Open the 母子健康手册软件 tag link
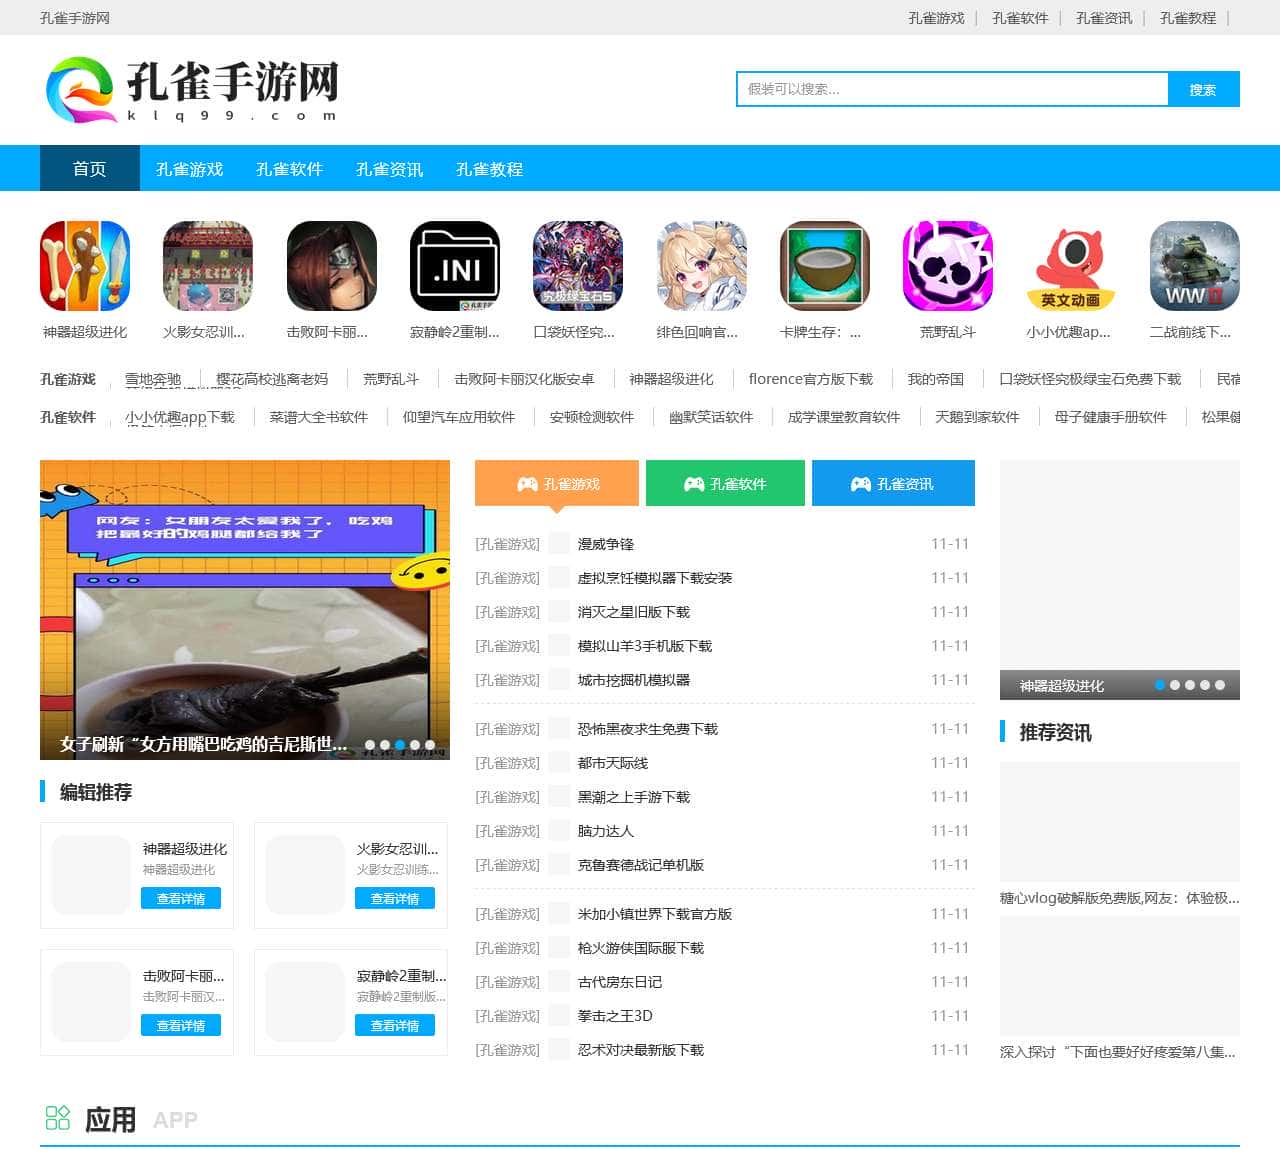The width and height of the screenshot is (1280, 1167). pyautogui.click(x=1111, y=417)
